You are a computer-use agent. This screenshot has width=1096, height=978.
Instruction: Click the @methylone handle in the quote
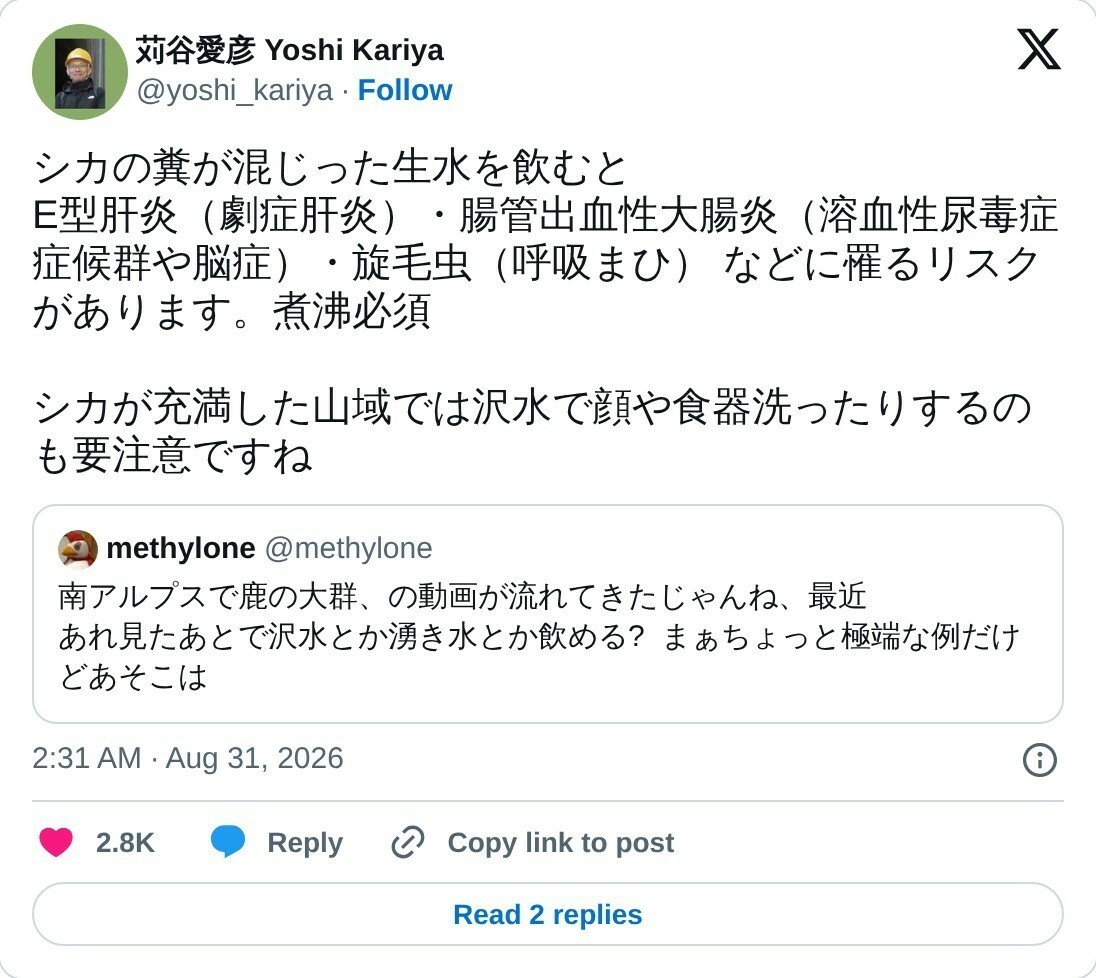point(349,549)
